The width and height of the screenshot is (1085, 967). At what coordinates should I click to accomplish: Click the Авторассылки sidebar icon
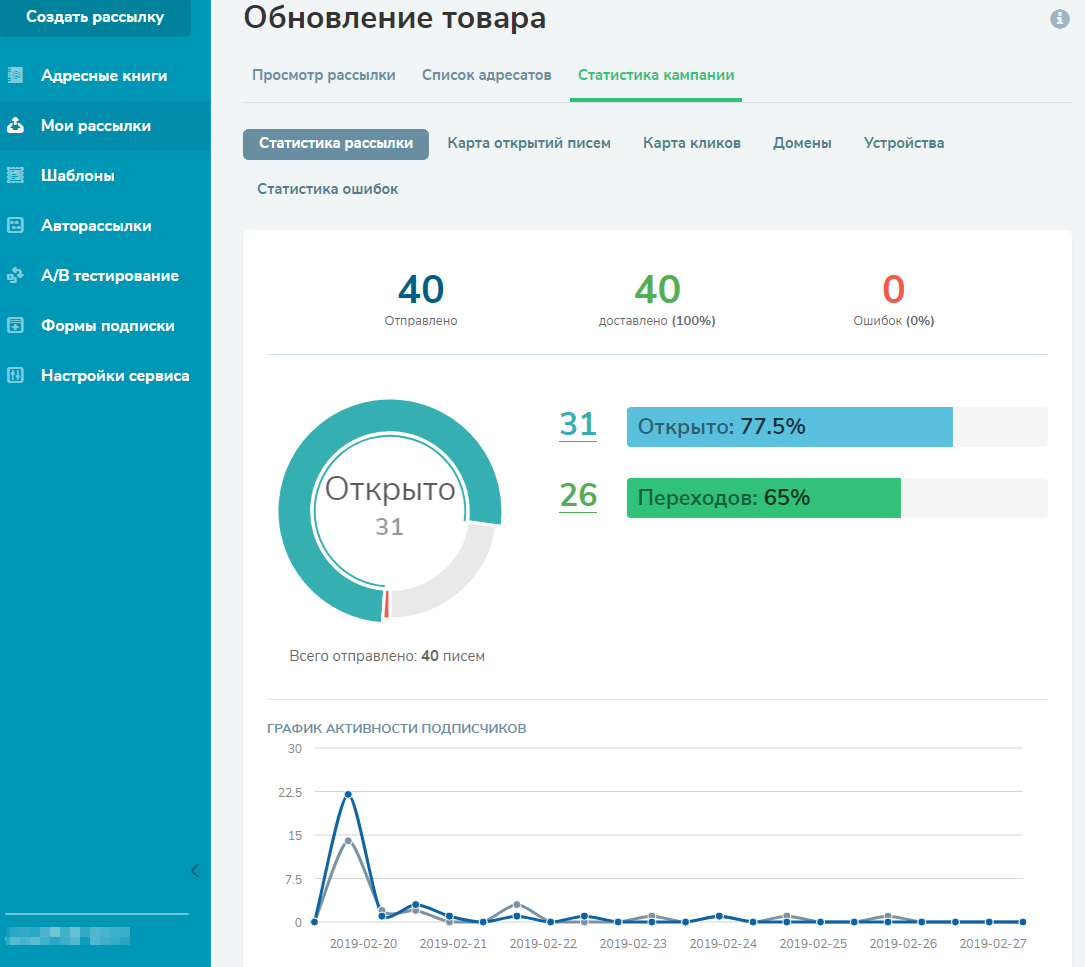coord(15,225)
